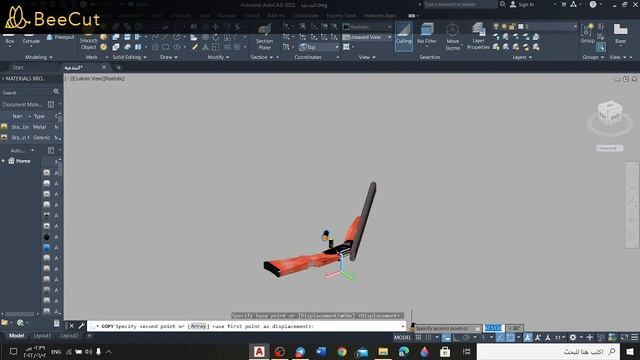The image size is (640, 360).
Task: Open the Unsaved View dropdown
Action: click(x=367, y=37)
